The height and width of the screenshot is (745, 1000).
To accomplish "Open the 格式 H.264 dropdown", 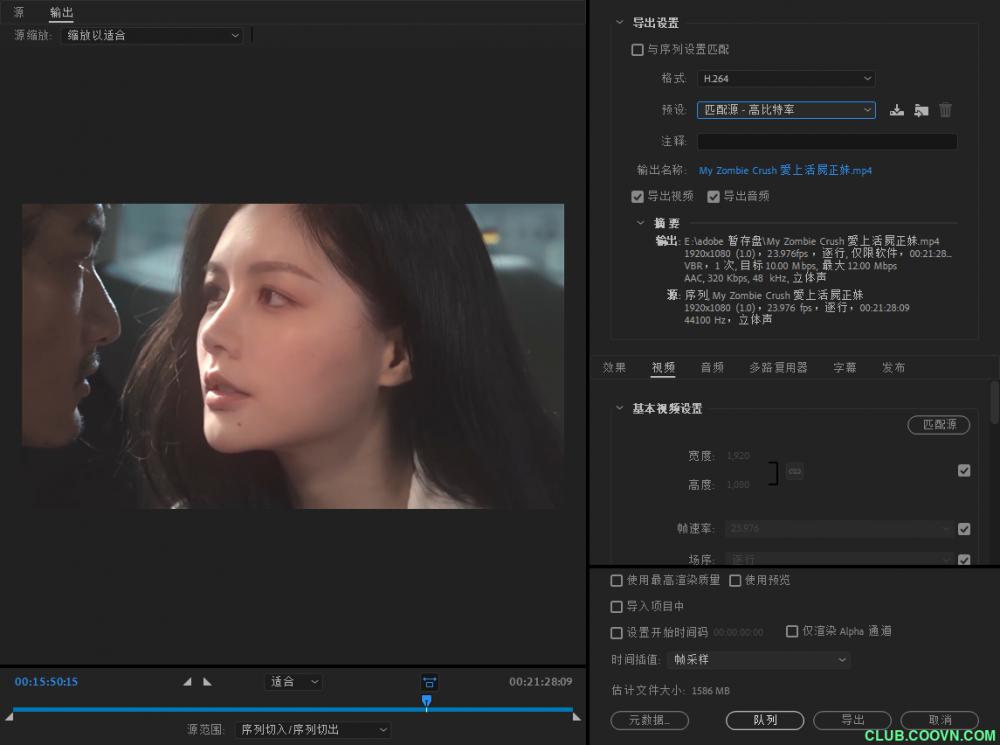I will click(786, 78).
